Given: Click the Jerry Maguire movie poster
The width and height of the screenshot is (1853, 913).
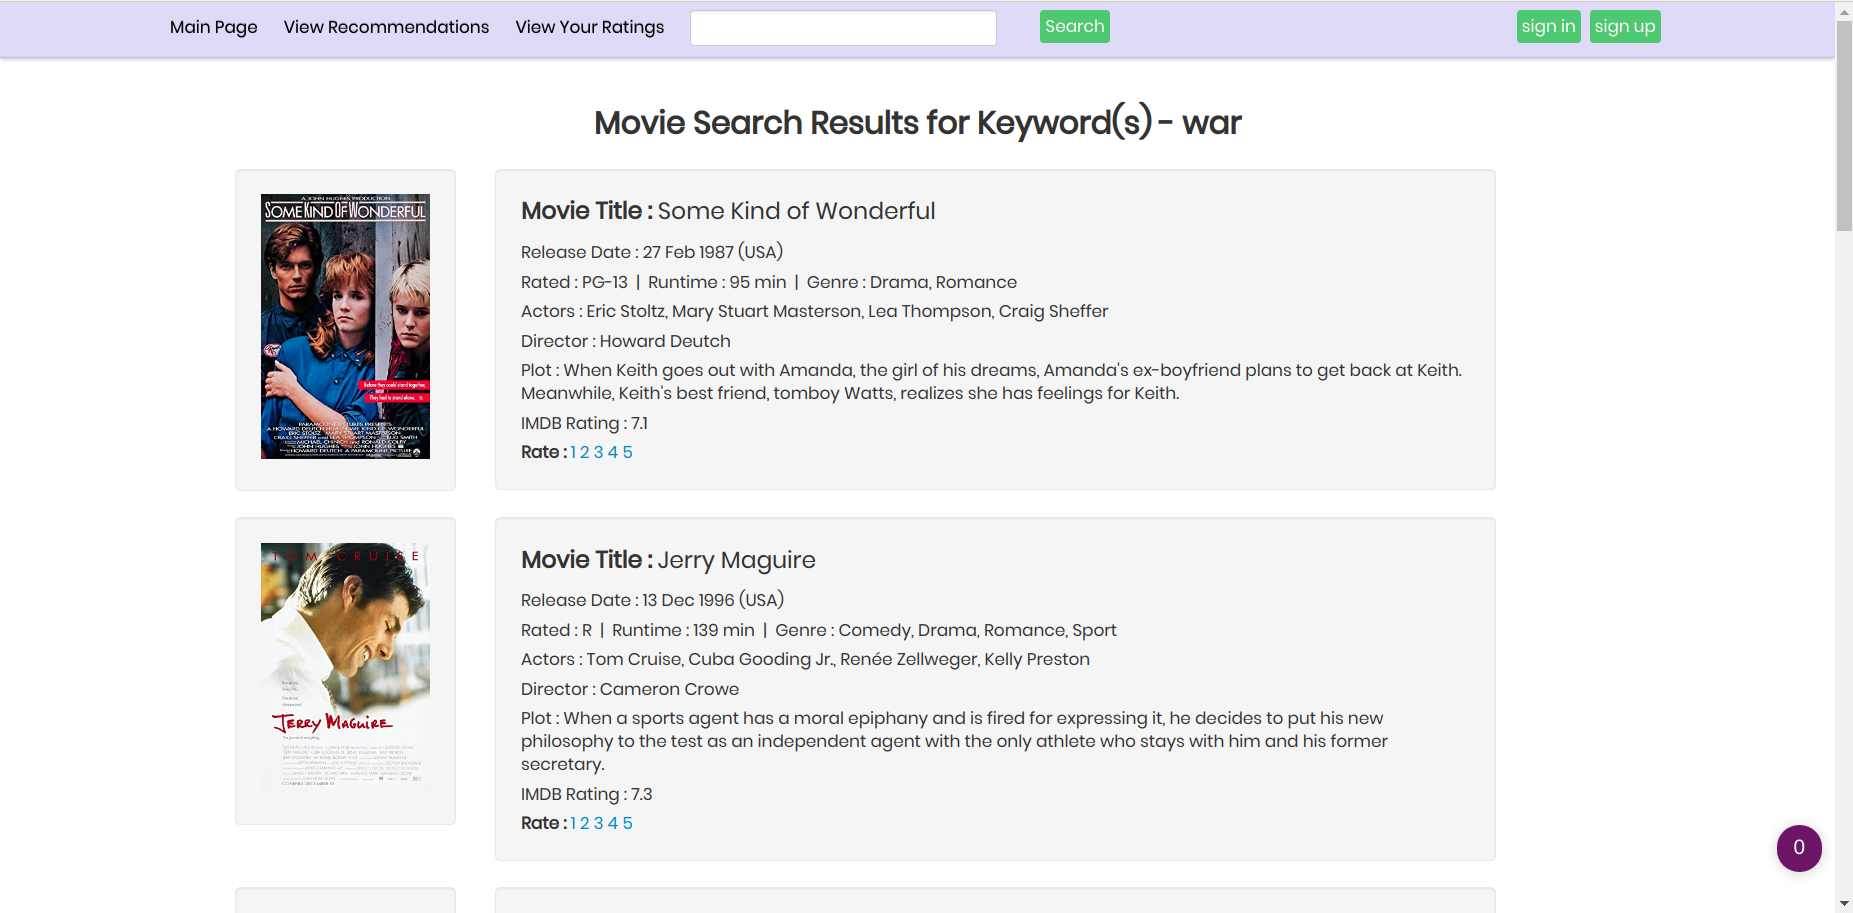Looking at the screenshot, I should point(345,667).
